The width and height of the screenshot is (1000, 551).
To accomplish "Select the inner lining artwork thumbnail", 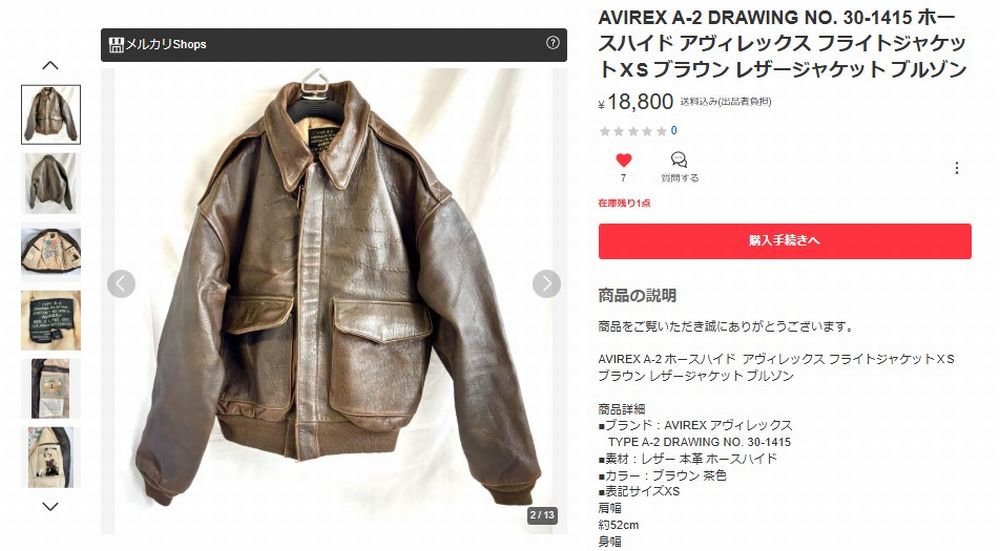I will [x=51, y=252].
